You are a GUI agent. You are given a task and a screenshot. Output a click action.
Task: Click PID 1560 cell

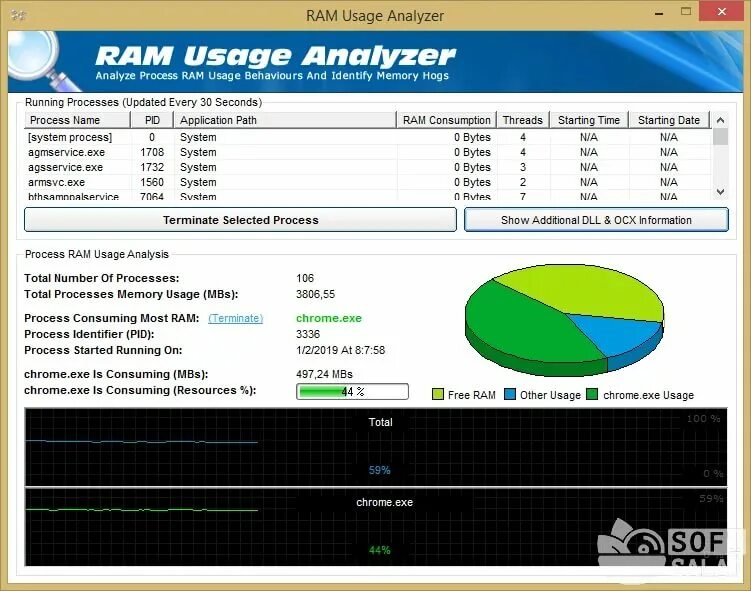coord(152,182)
